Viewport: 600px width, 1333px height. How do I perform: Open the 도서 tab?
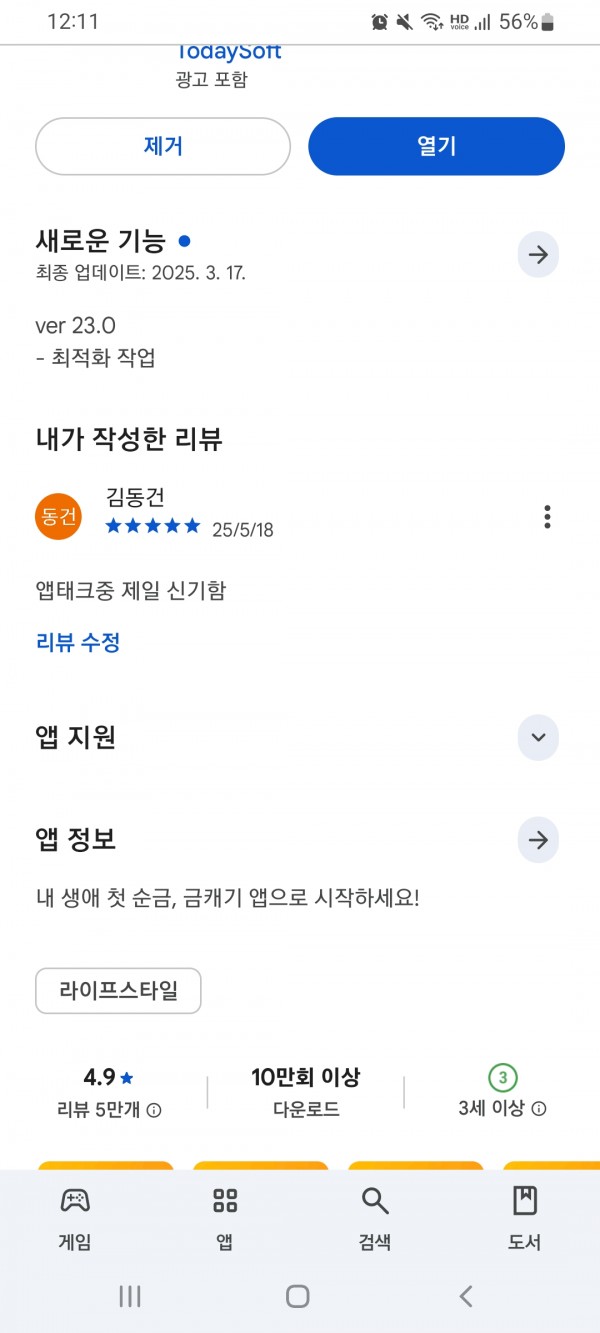point(525,1218)
